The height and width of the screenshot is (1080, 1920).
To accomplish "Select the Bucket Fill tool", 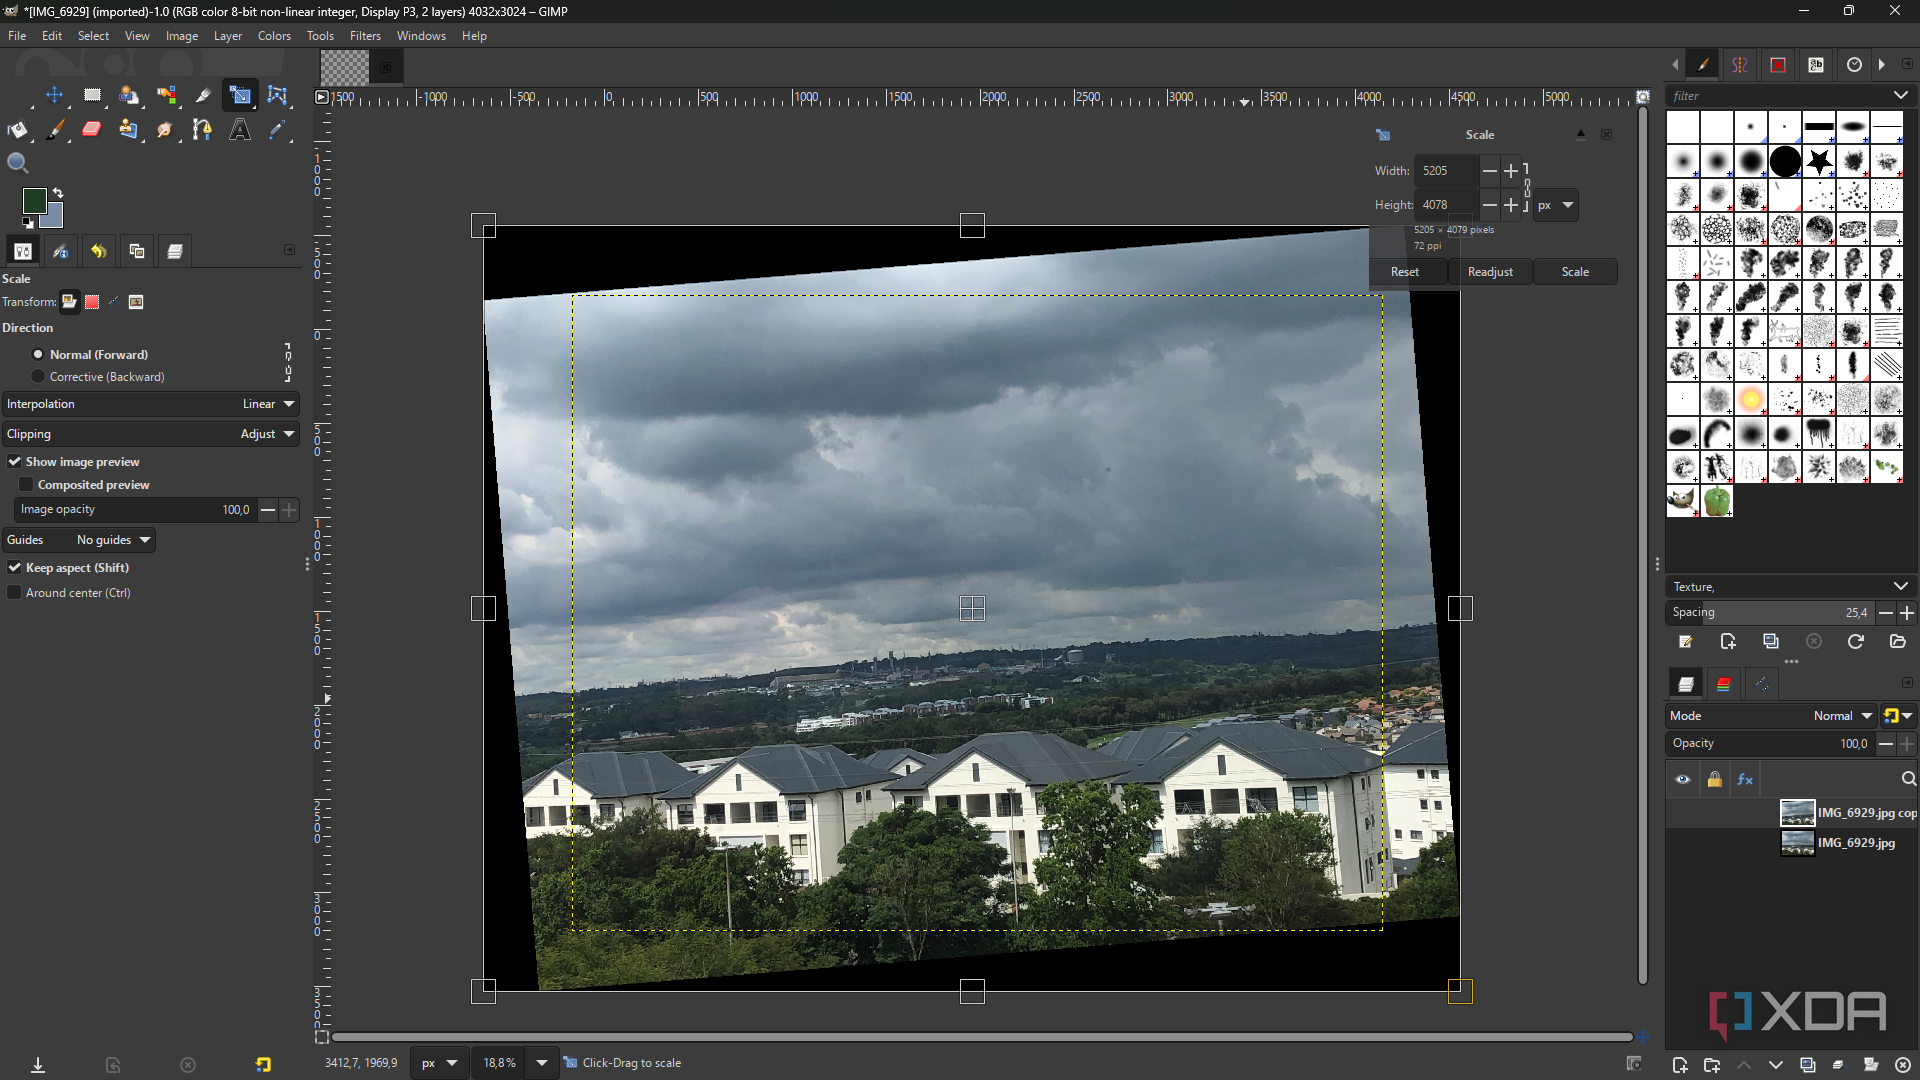I will pos(17,129).
